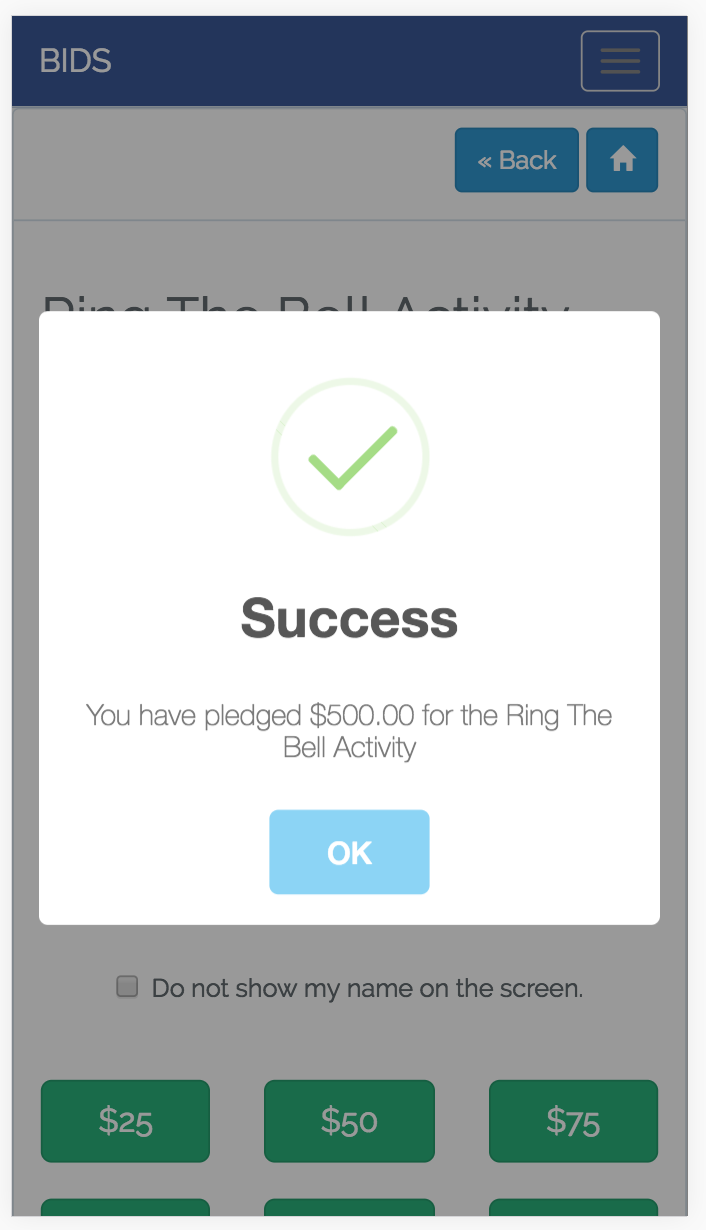Click the Success heading text
The width and height of the screenshot is (706, 1230).
pyautogui.click(x=349, y=619)
